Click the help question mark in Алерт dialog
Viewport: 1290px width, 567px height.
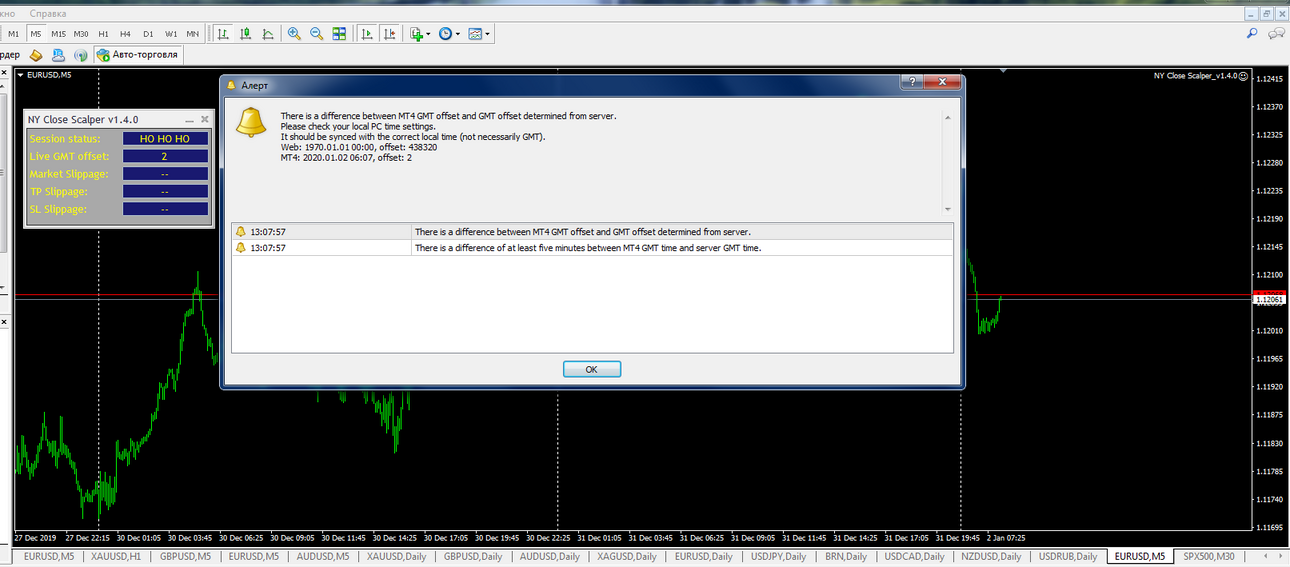click(x=912, y=82)
